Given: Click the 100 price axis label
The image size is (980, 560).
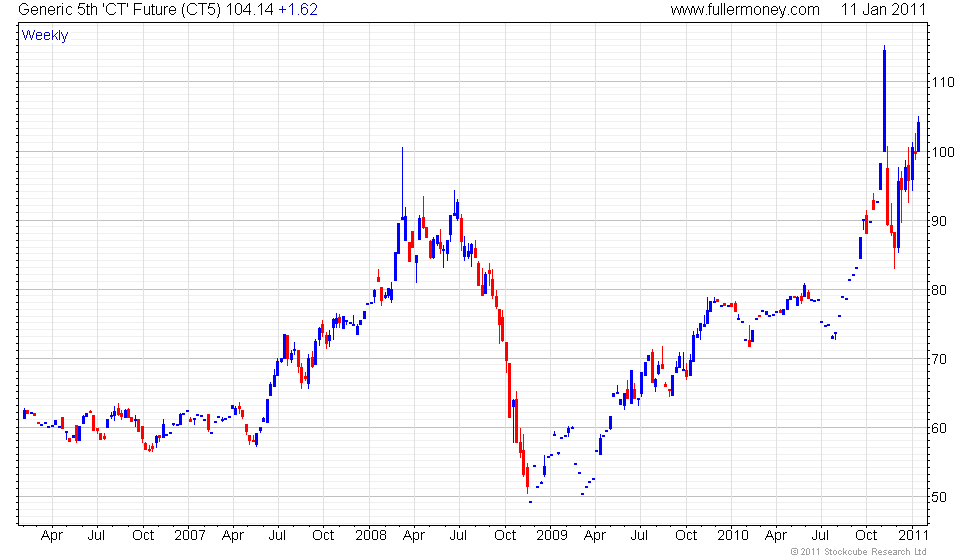Looking at the screenshot, I should (x=943, y=152).
